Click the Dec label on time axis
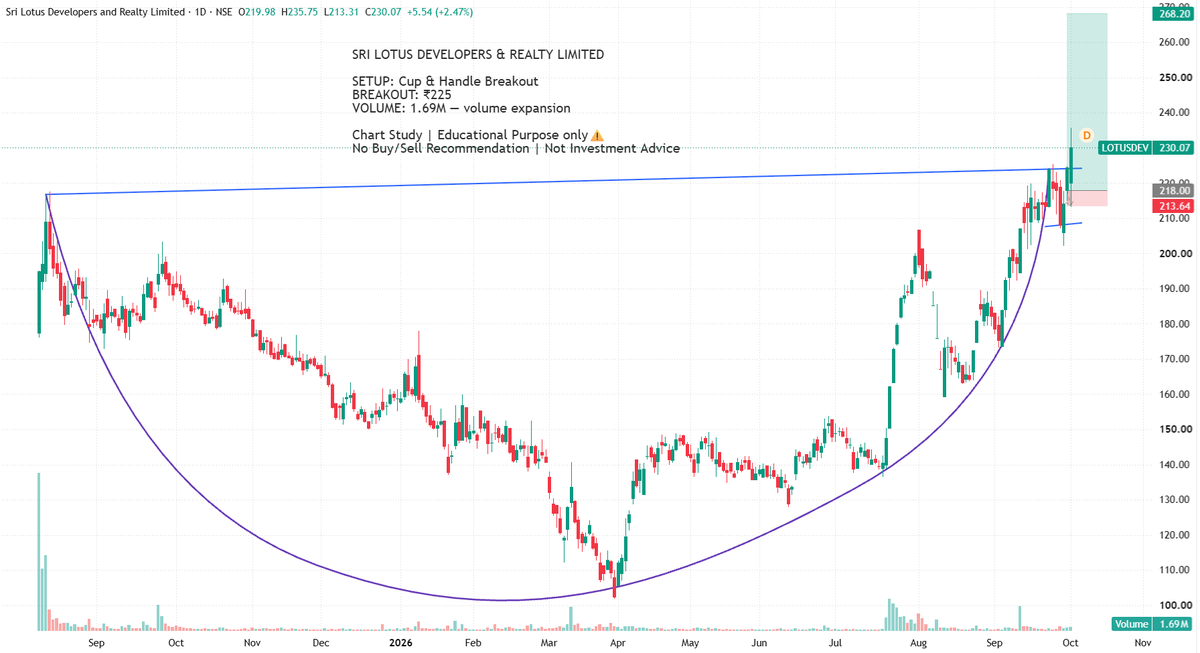 pyautogui.click(x=320, y=644)
